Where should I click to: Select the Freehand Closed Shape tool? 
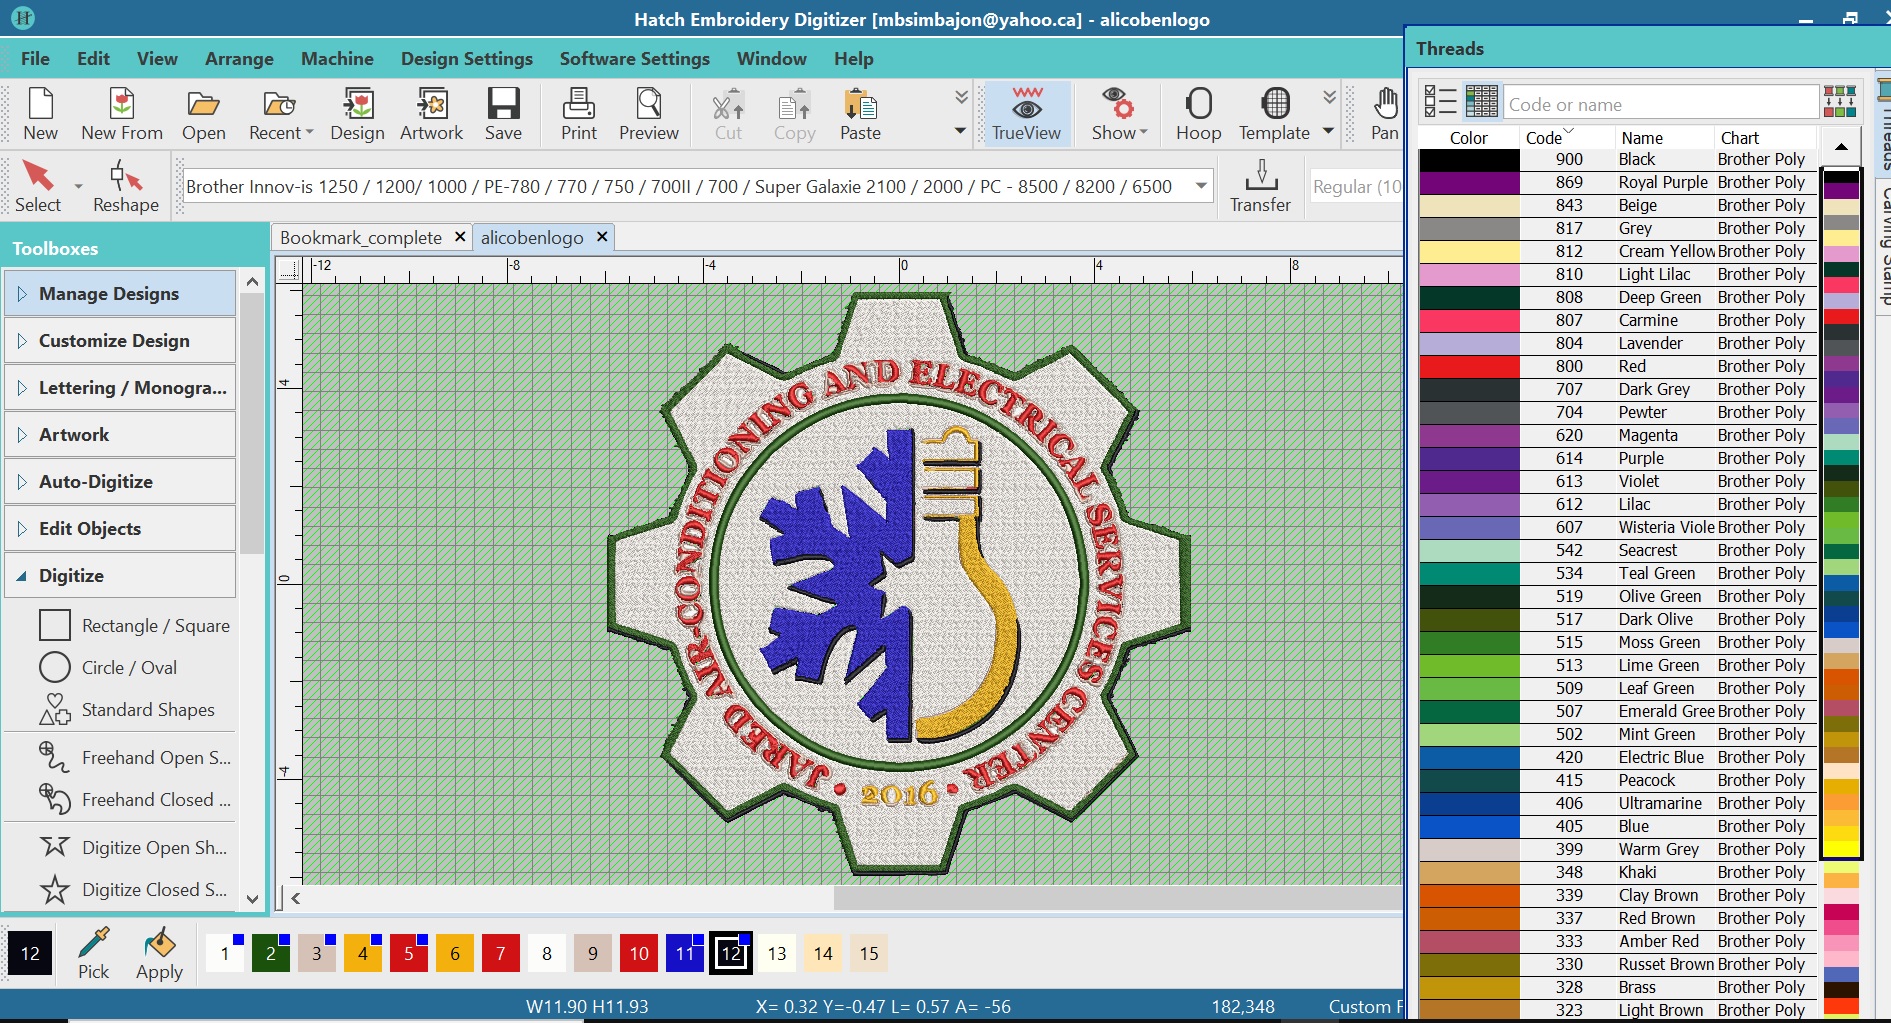tap(135, 800)
